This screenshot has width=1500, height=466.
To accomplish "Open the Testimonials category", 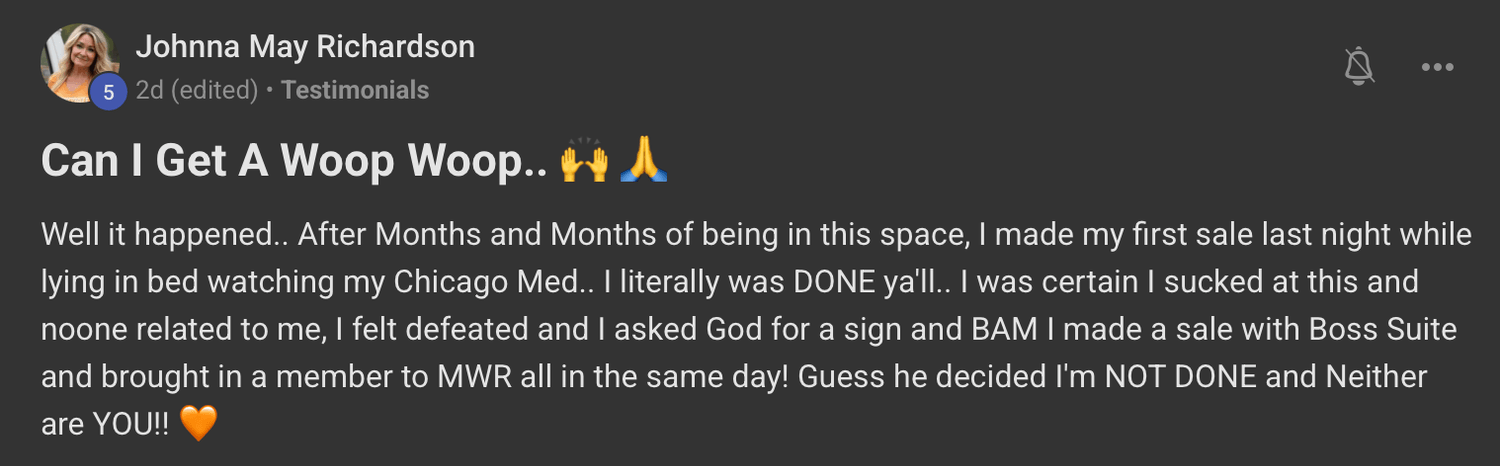I will (355, 90).
